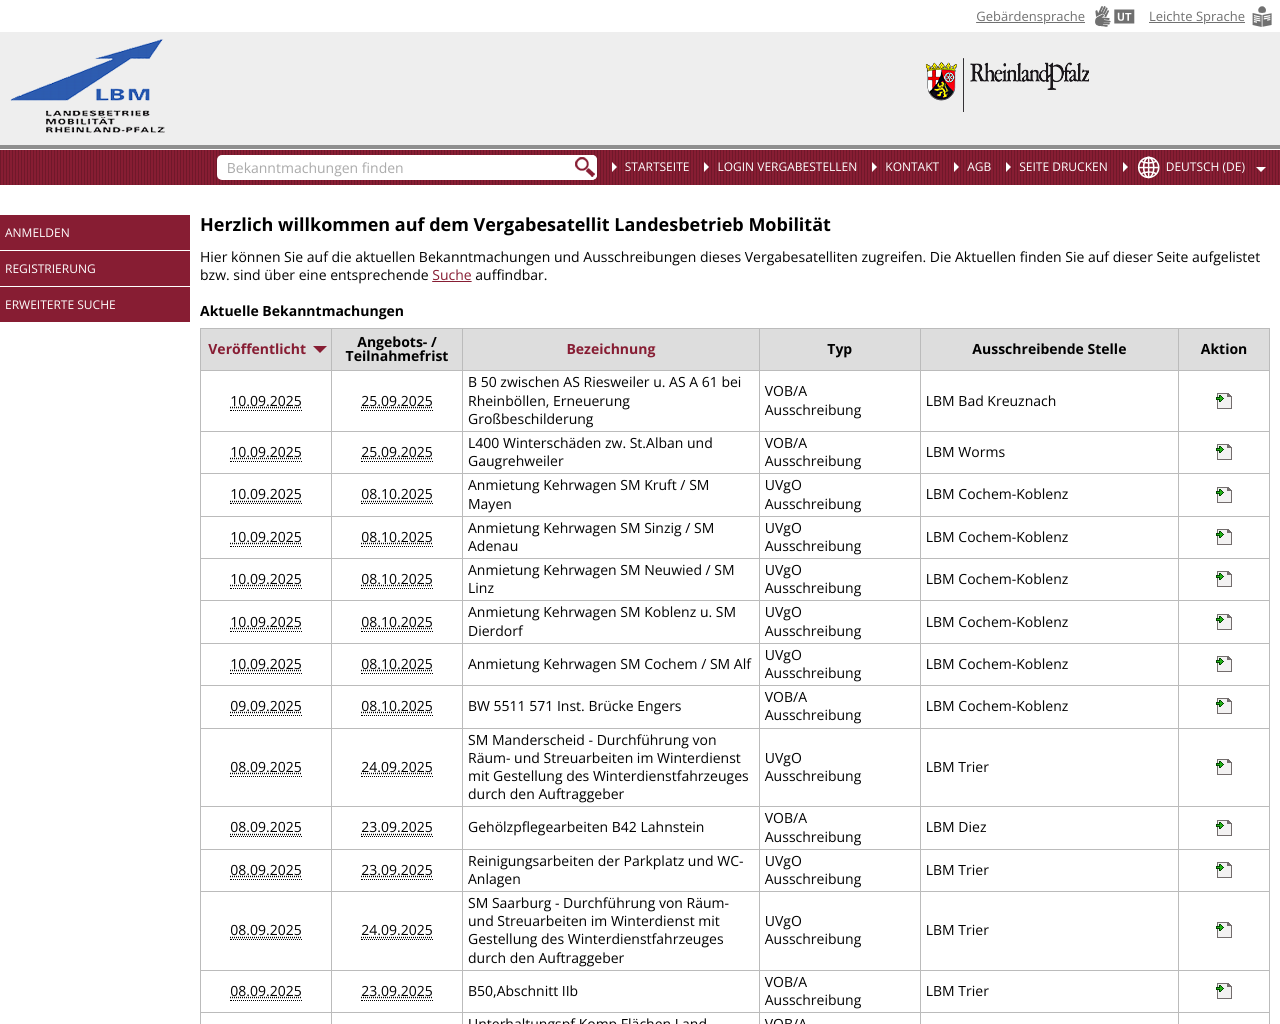
Task: Click 24.09.2025 deadline in SM Manderscheid row
Action: 397,767
